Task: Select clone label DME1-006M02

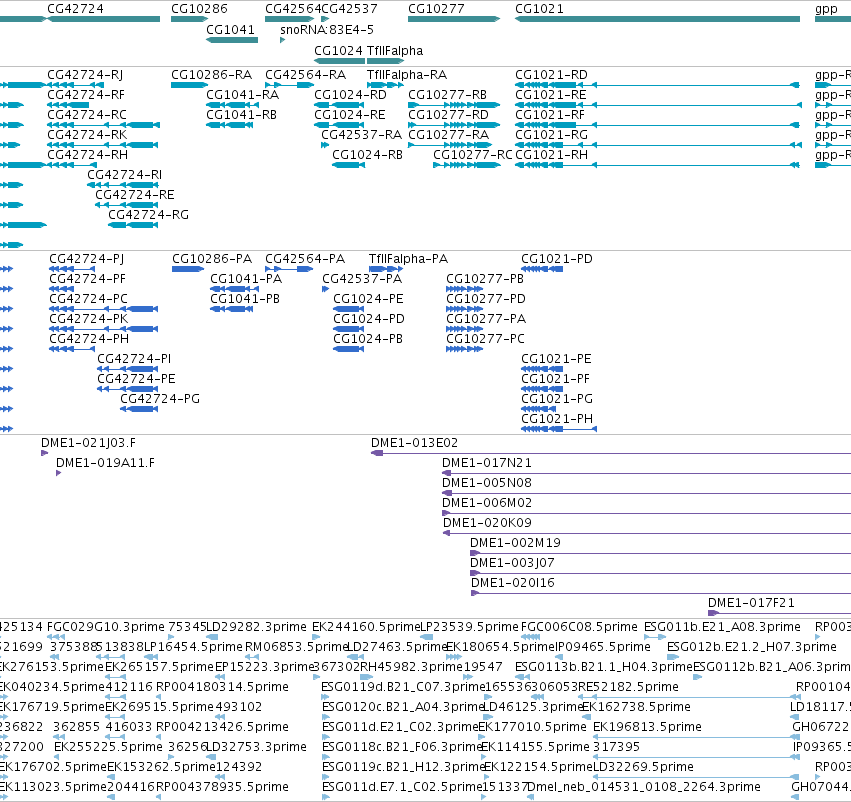Action: pos(487,503)
